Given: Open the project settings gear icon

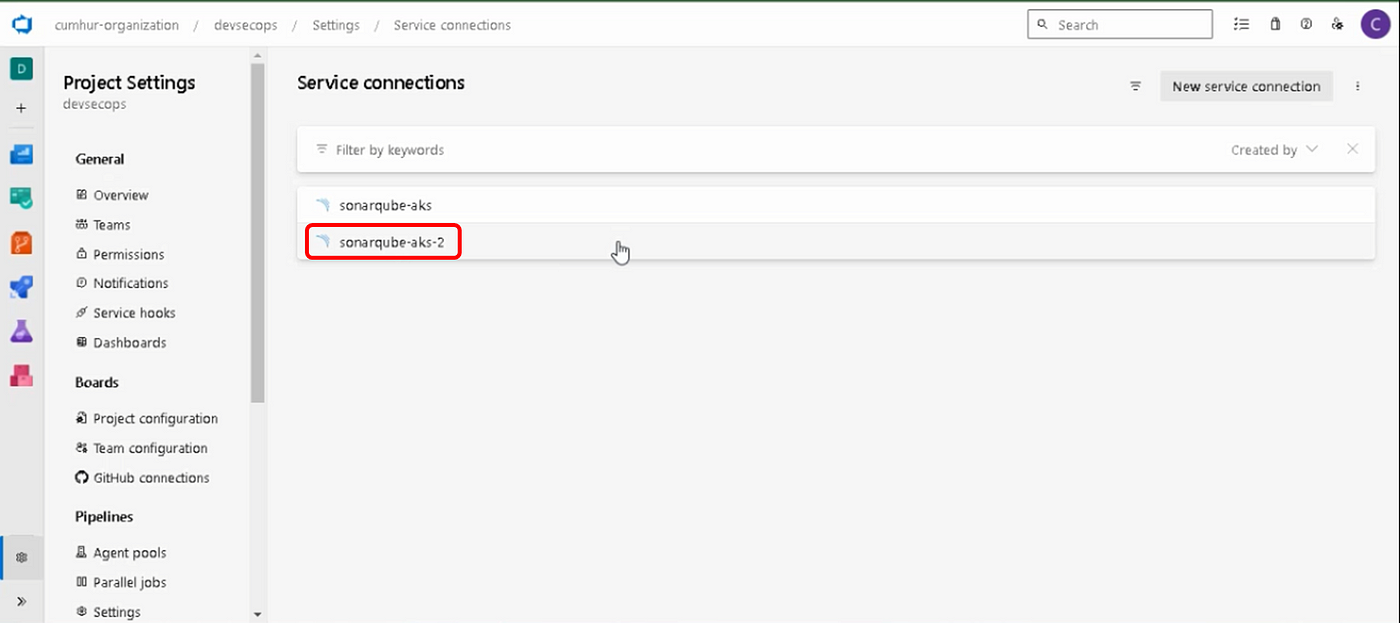Looking at the screenshot, I should (x=22, y=558).
